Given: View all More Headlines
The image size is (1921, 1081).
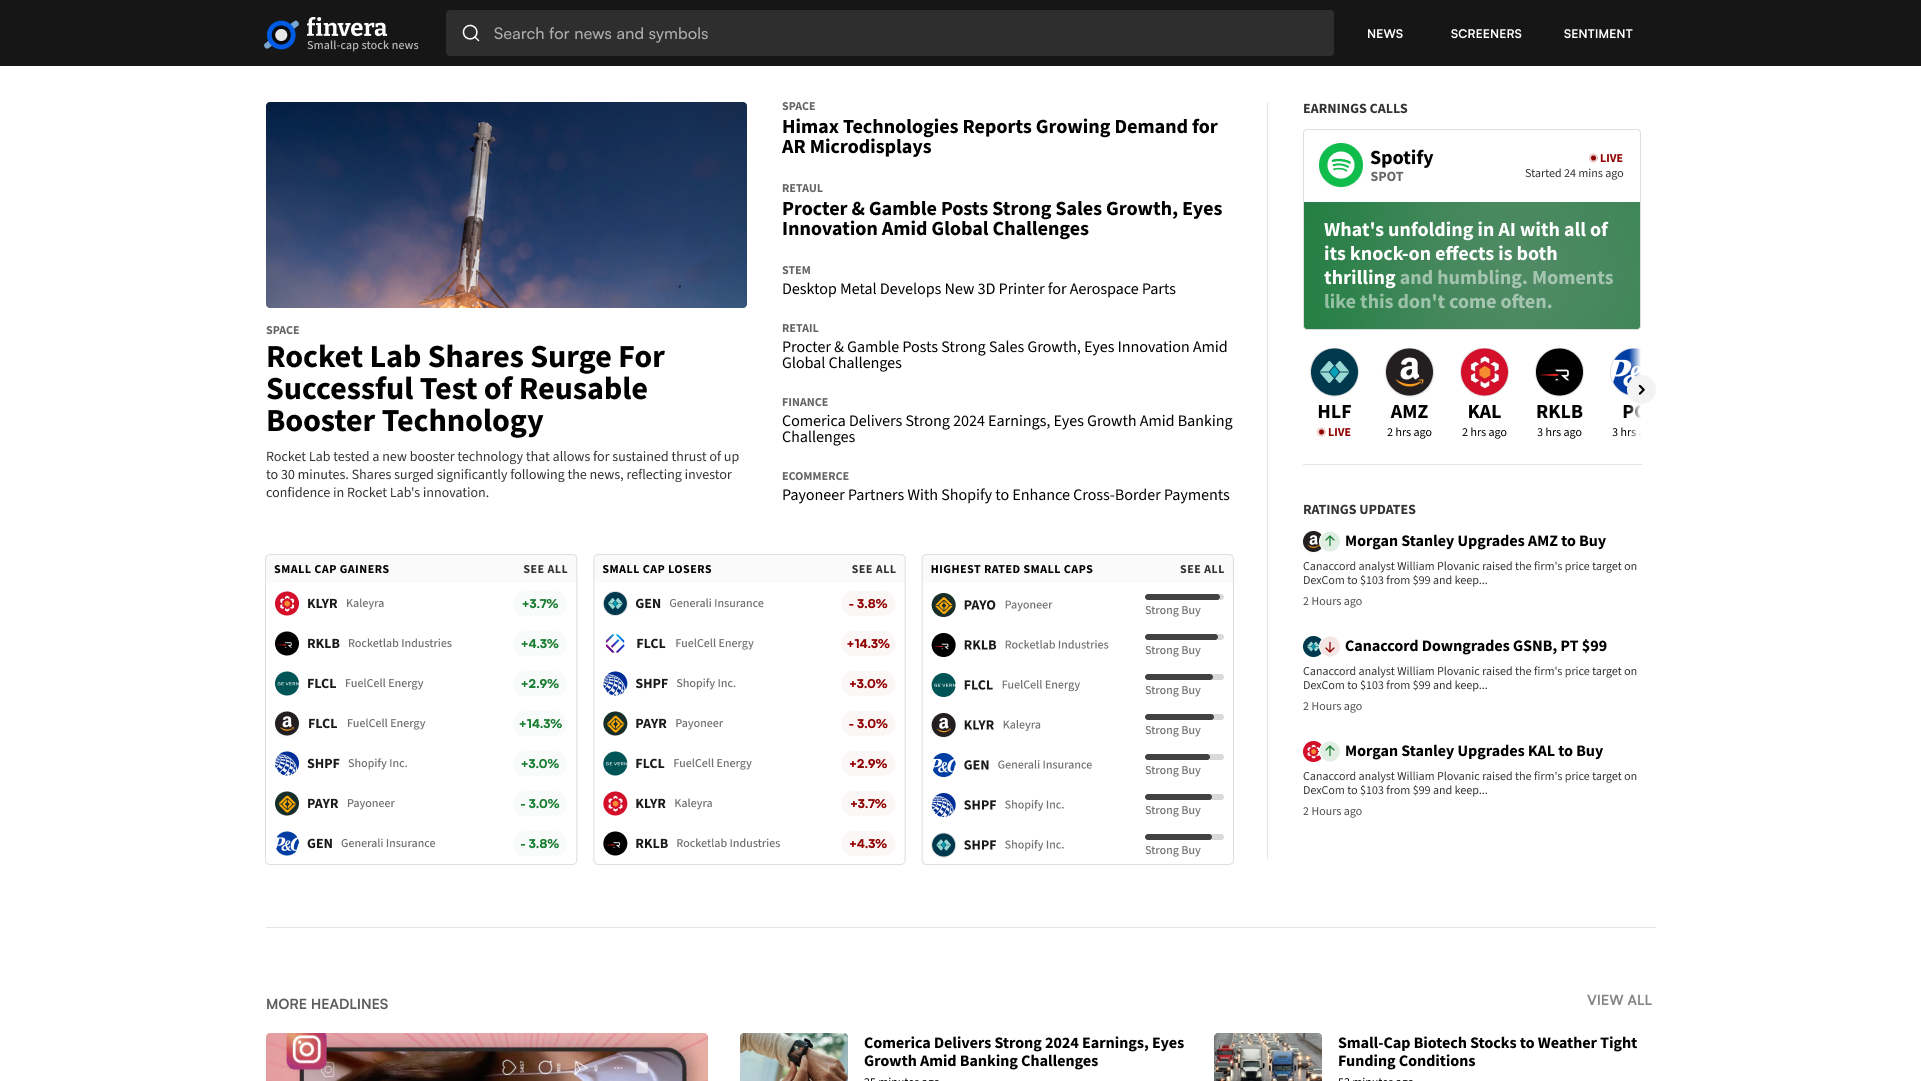Looking at the screenshot, I should click(1618, 1000).
